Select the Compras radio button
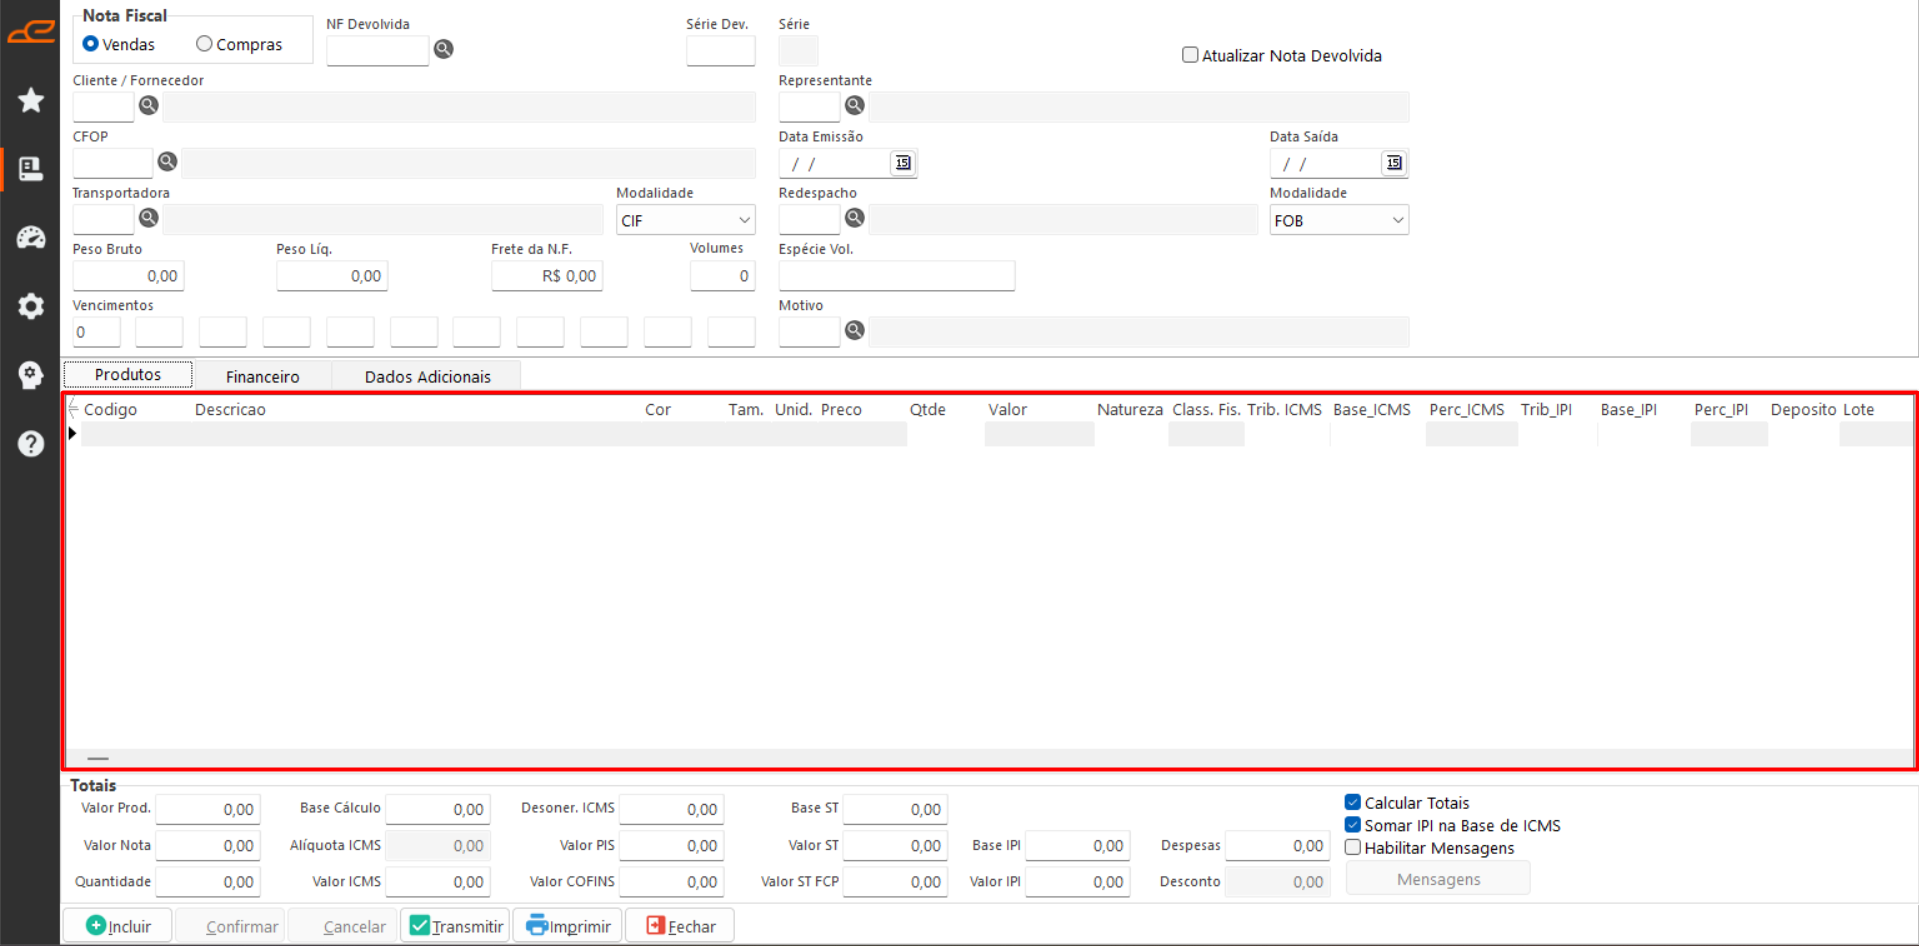 click(205, 44)
